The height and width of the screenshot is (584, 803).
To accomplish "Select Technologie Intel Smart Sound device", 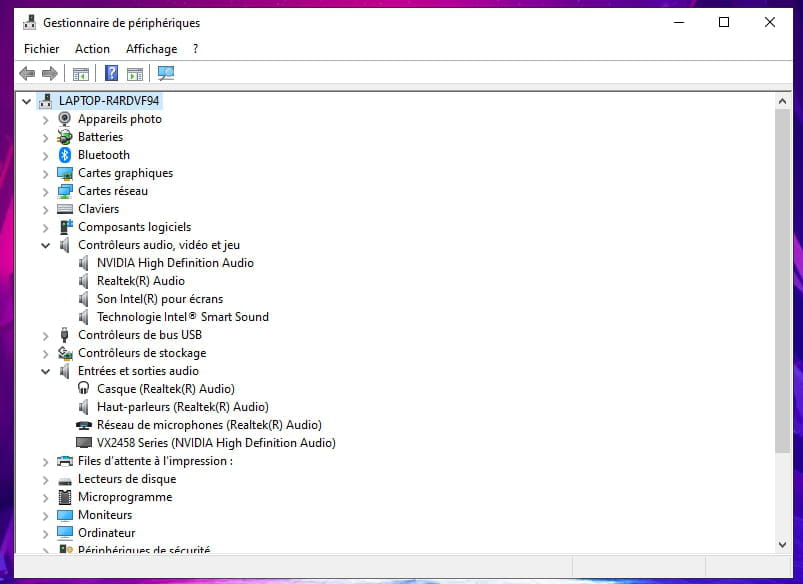I will [183, 317].
